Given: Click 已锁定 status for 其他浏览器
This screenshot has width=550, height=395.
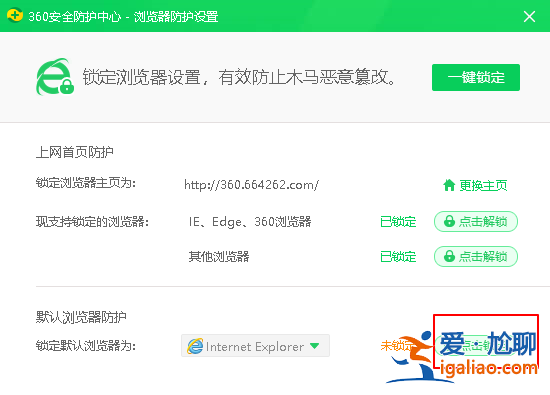Looking at the screenshot, I should (x=398, y=257).
